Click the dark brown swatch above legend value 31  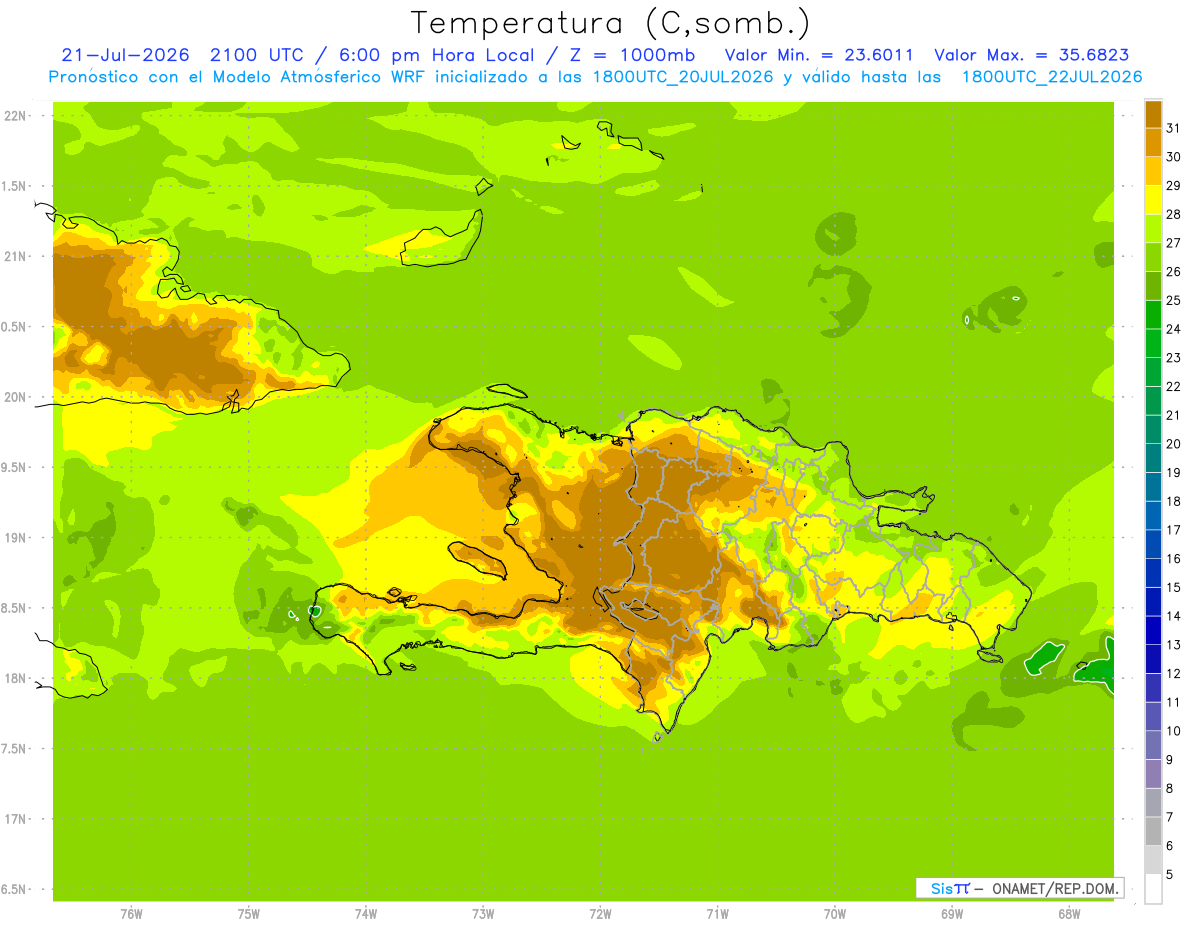tap(1153, 114)
